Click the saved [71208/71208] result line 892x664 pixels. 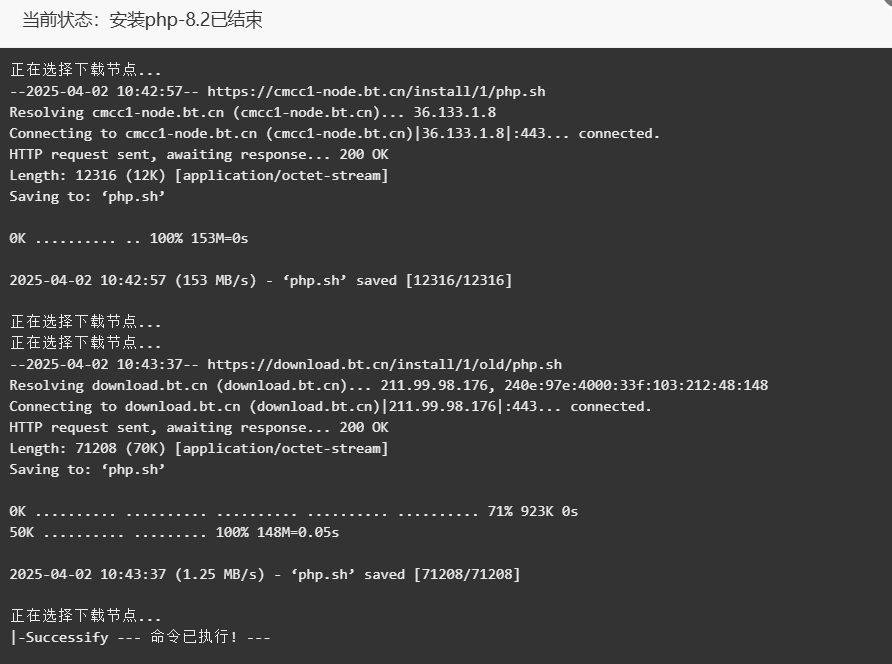(265, 575)
